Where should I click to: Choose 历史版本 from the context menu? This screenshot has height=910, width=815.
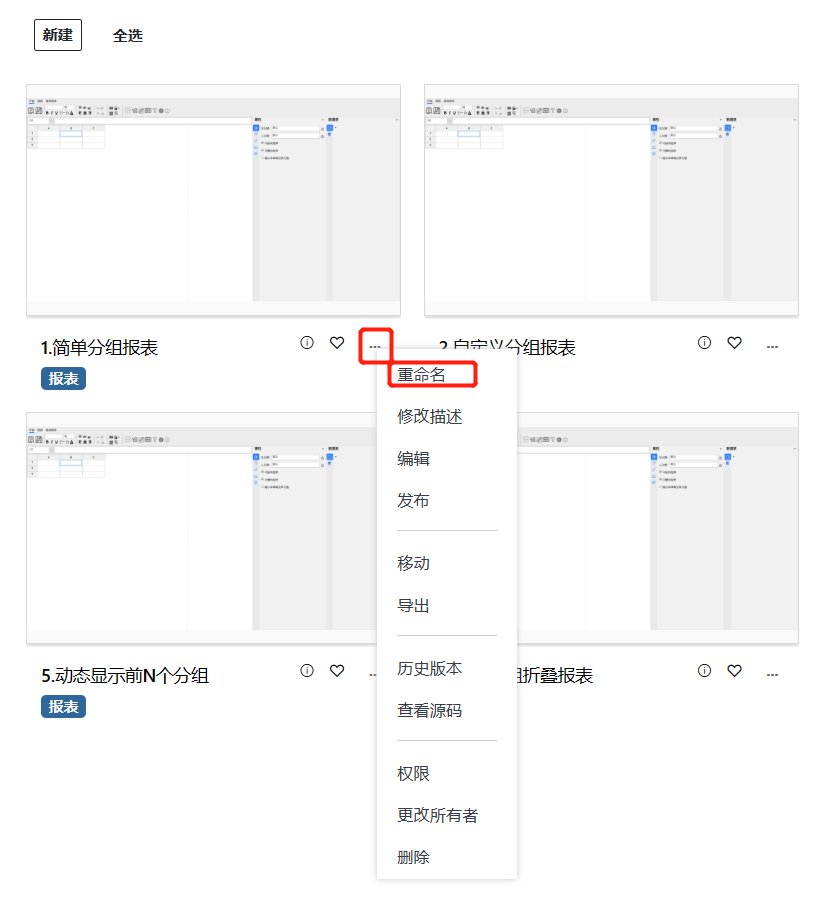(430, 668)
